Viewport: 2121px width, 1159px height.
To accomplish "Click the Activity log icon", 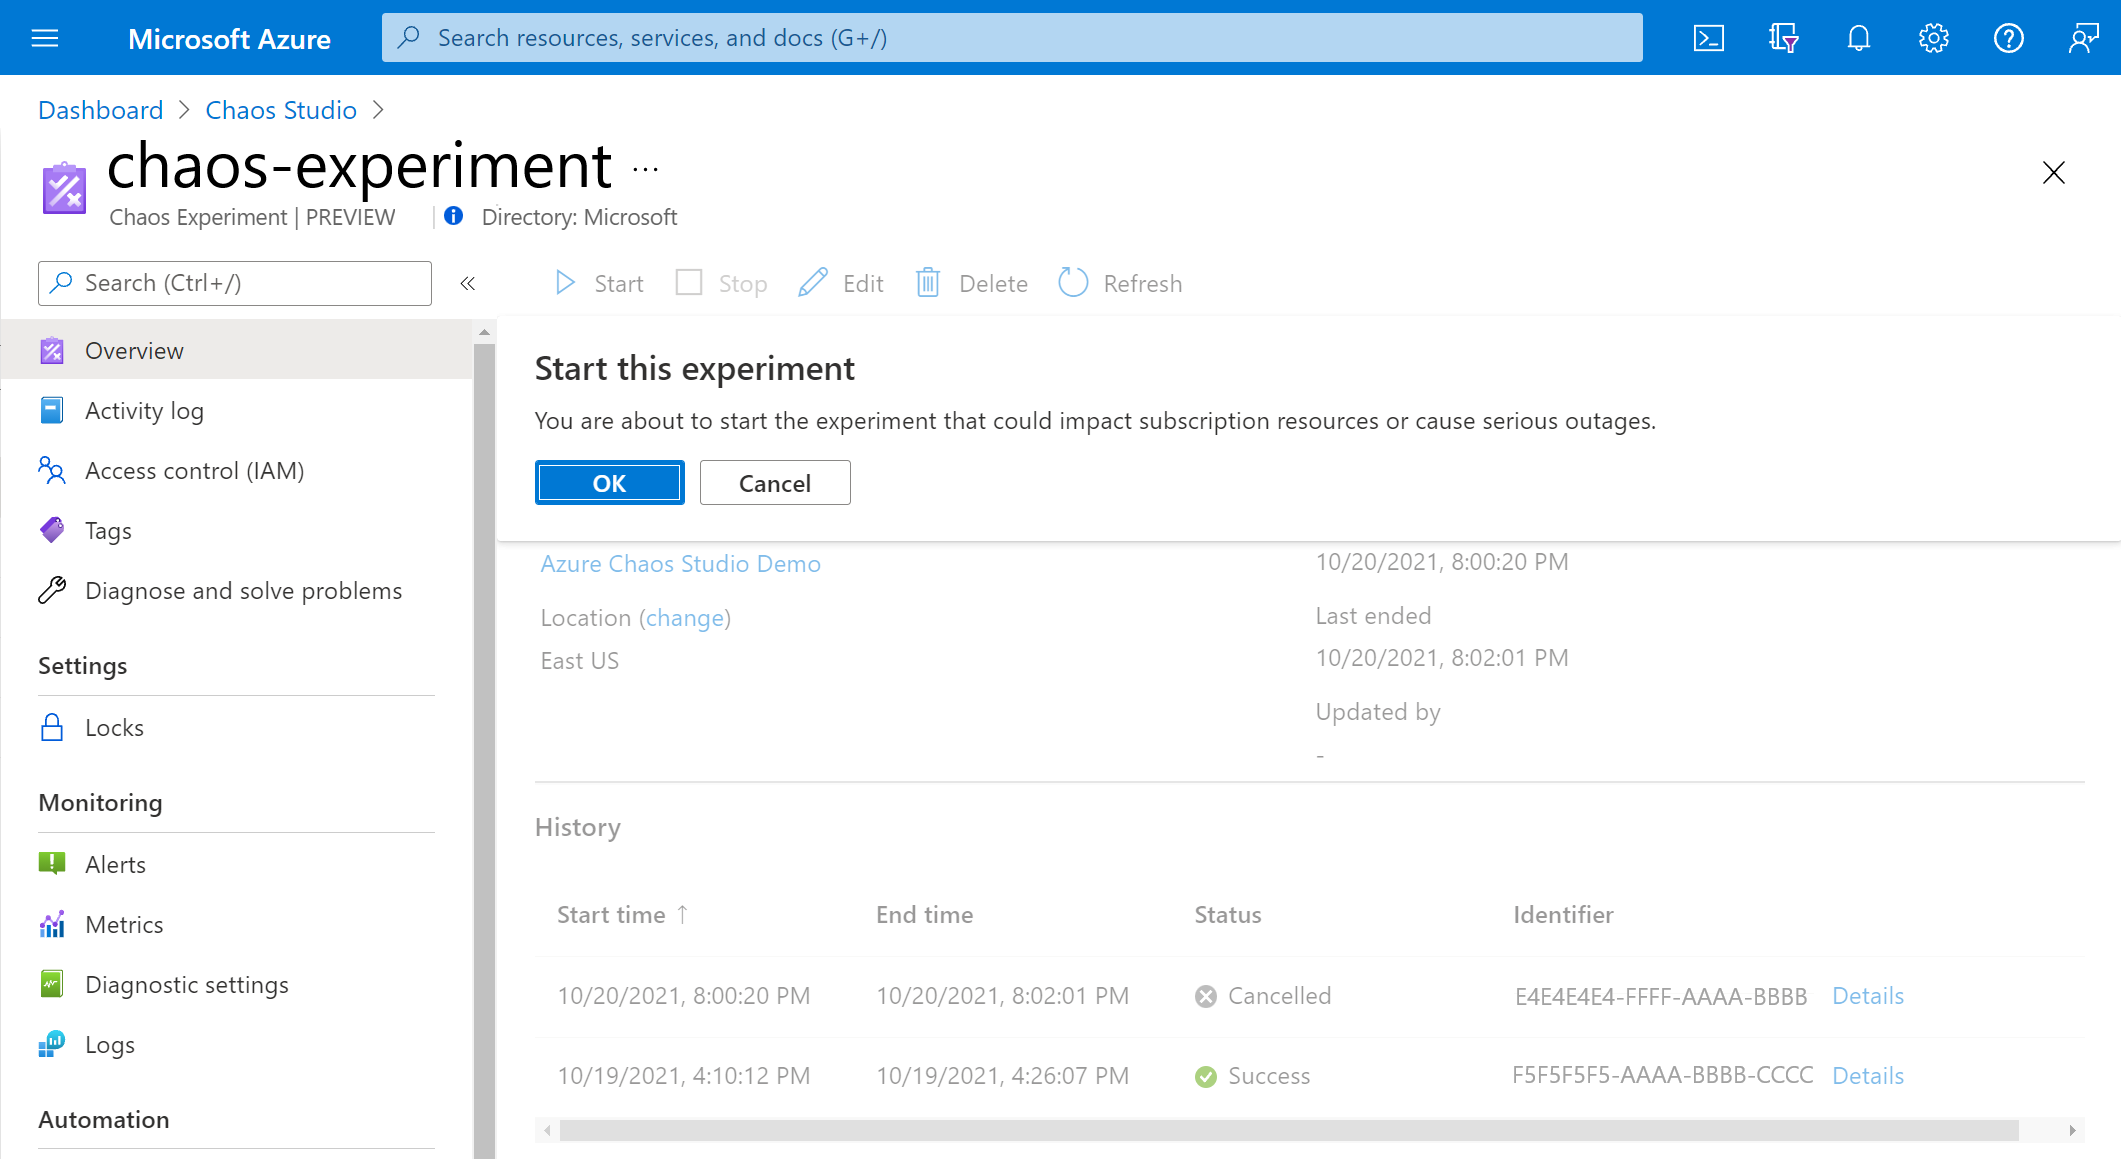I will pyautogui.click(x=51, y=410).
